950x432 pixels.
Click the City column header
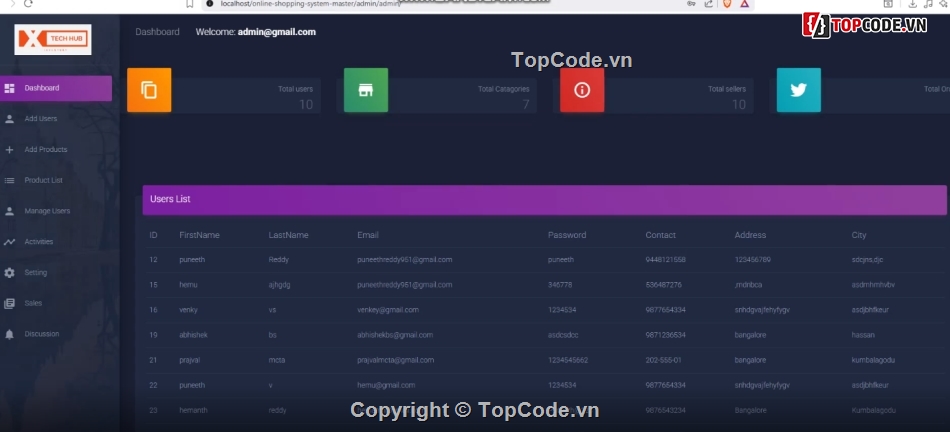tap(859, 235)
